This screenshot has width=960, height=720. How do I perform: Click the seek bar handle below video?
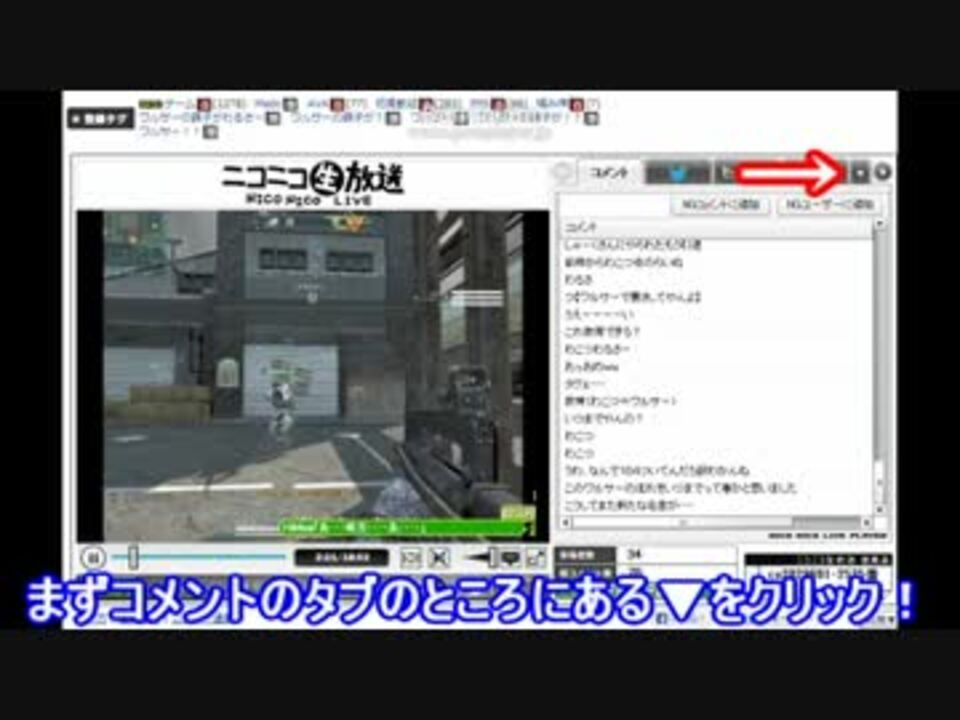pos(133,557)
